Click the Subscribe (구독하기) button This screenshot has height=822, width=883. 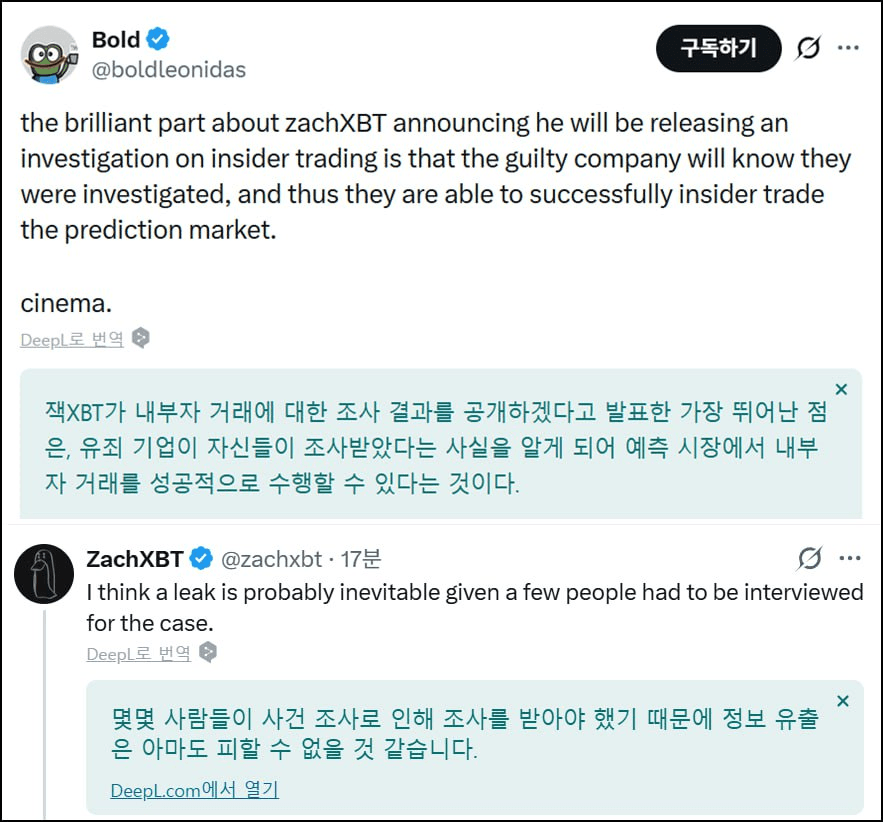[718, 48]
